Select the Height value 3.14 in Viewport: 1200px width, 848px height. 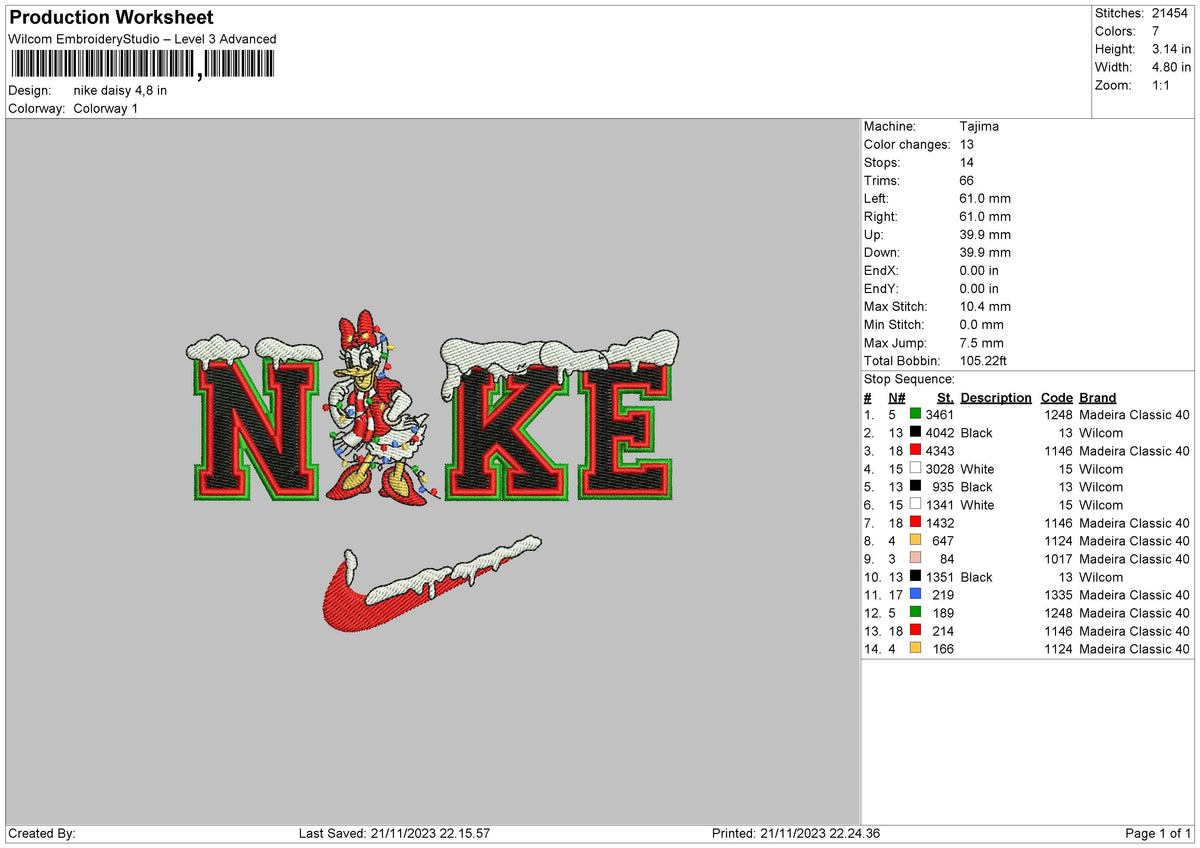[1172, 49]
